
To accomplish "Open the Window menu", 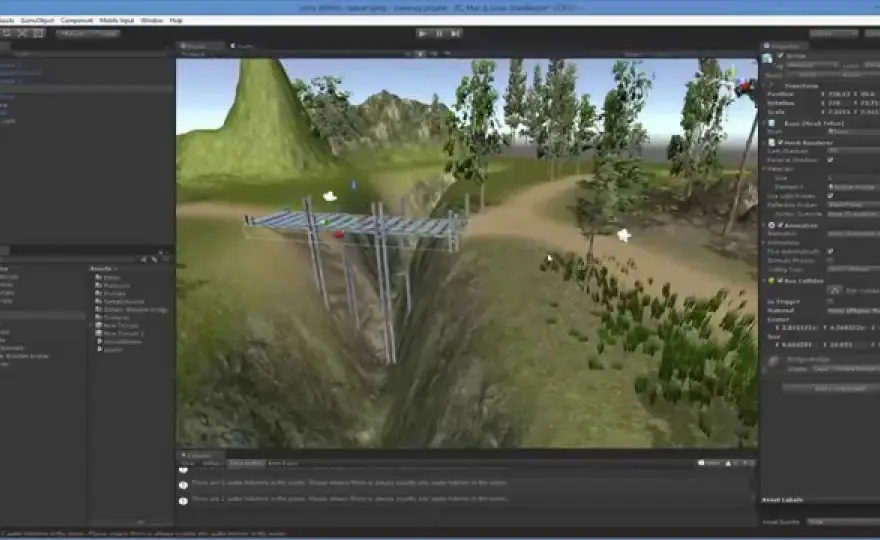I will click(x=152, y=20).
